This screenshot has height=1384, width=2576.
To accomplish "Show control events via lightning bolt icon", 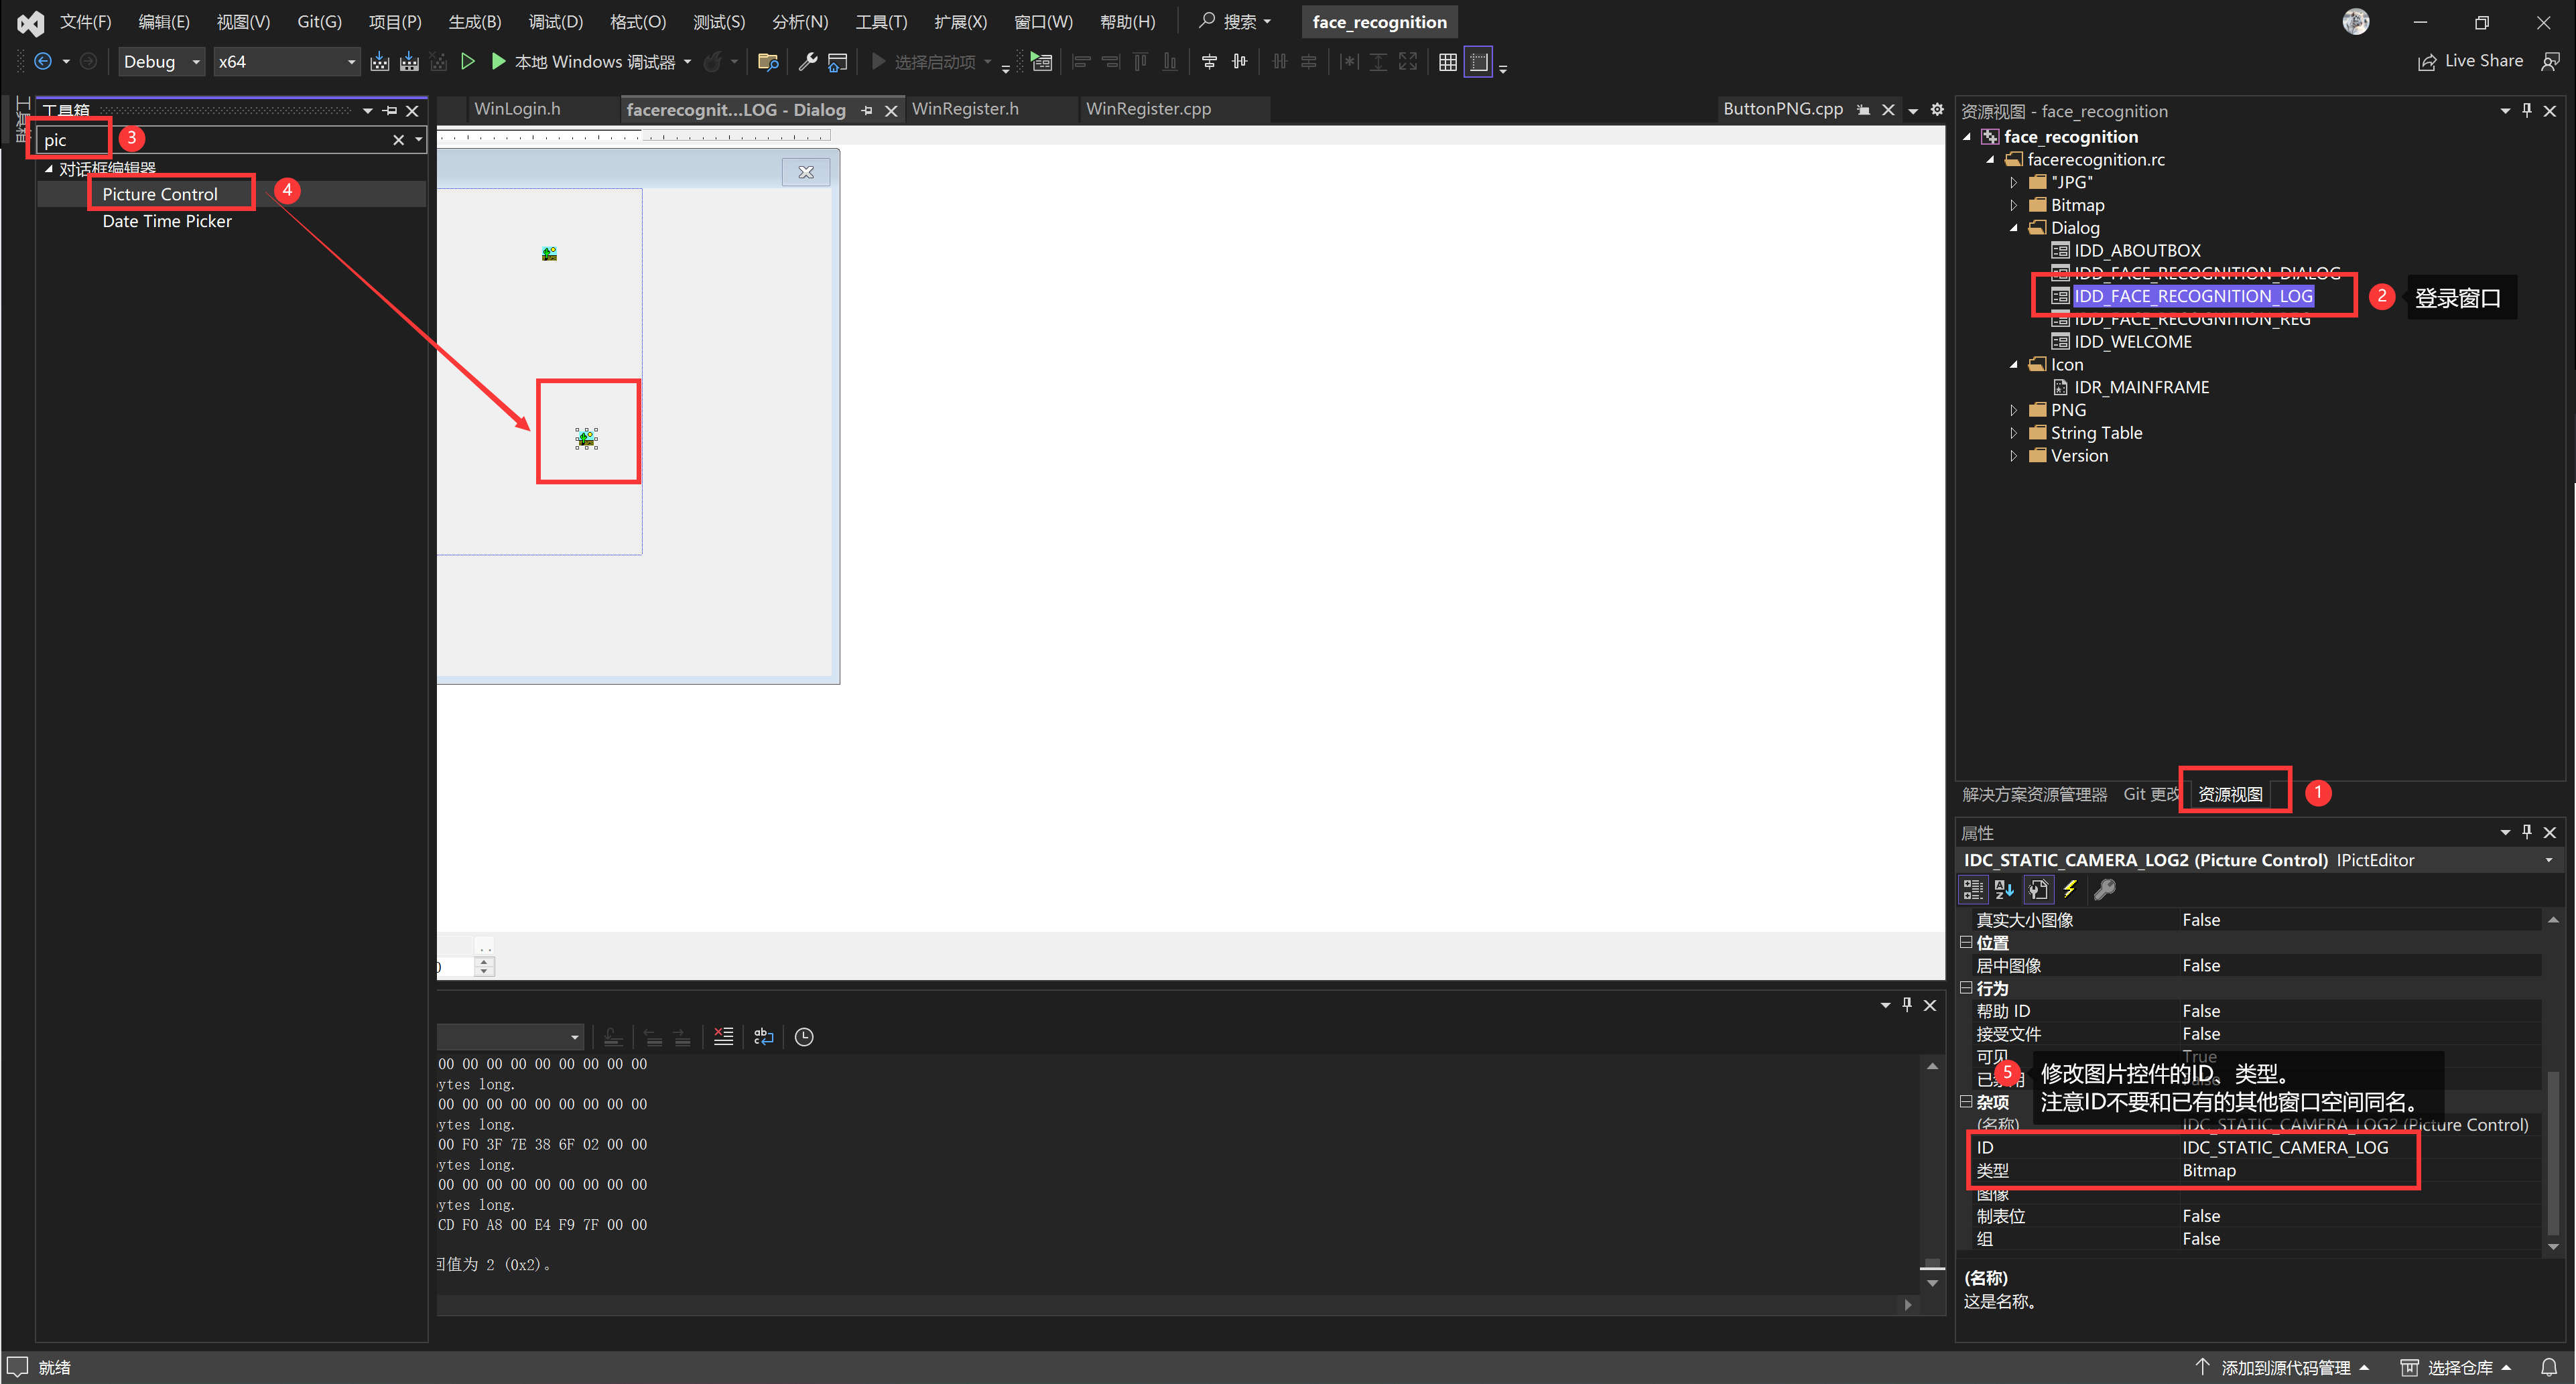I will [x=2070, y=889].
